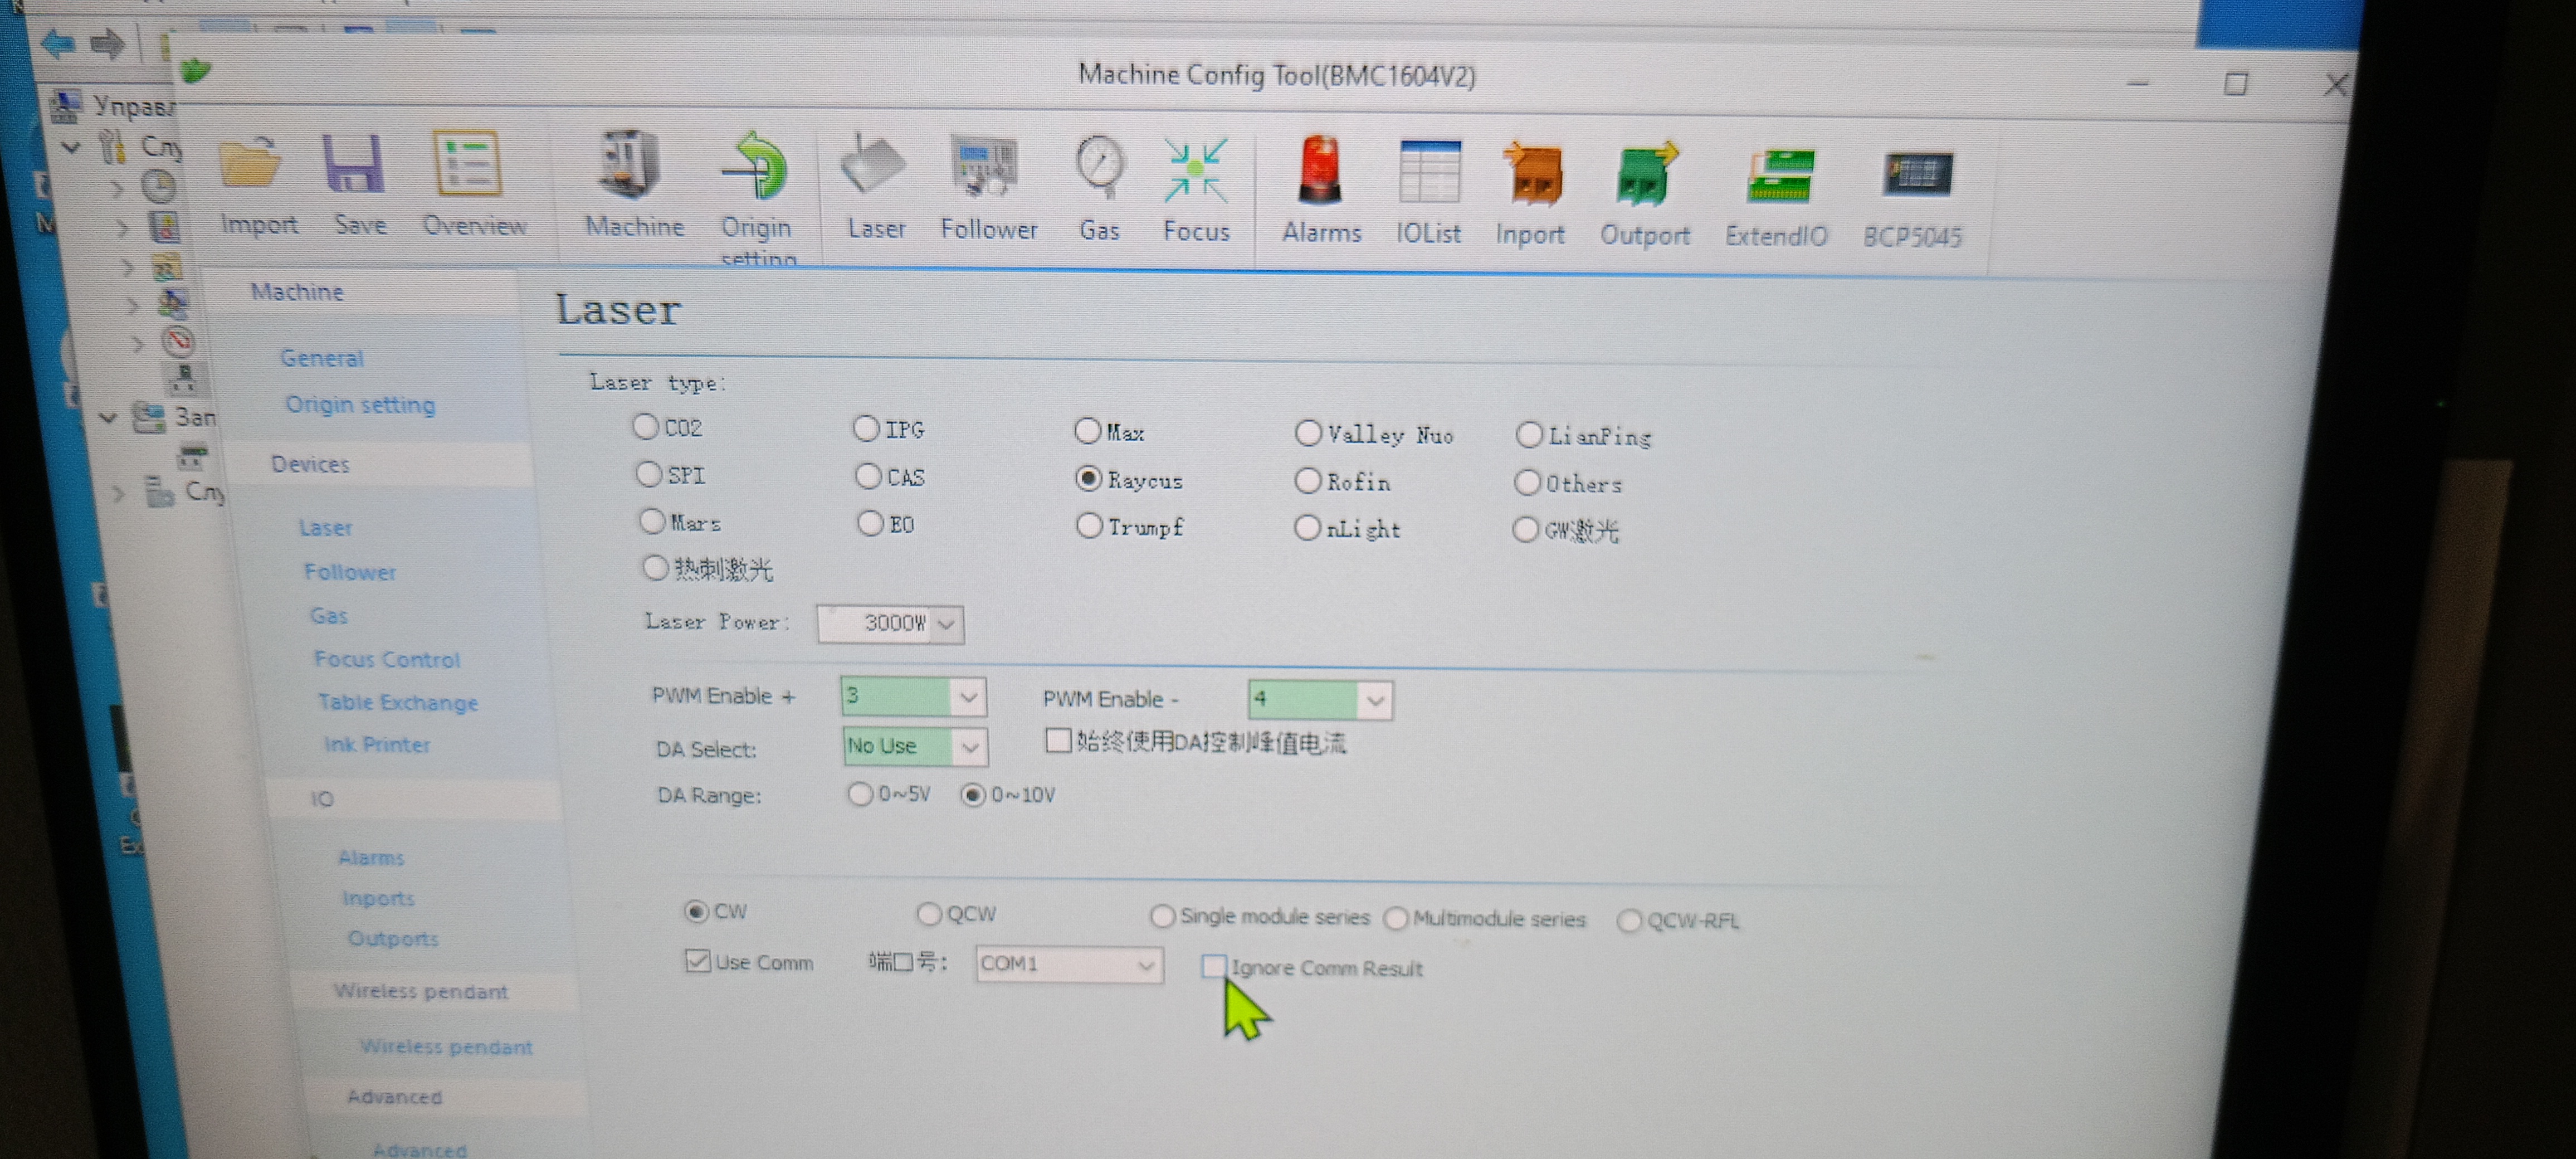This screenshot has width=2576, height=1159.
Task: Open the COM1 port dropdown
Action: pos(1146,966)
